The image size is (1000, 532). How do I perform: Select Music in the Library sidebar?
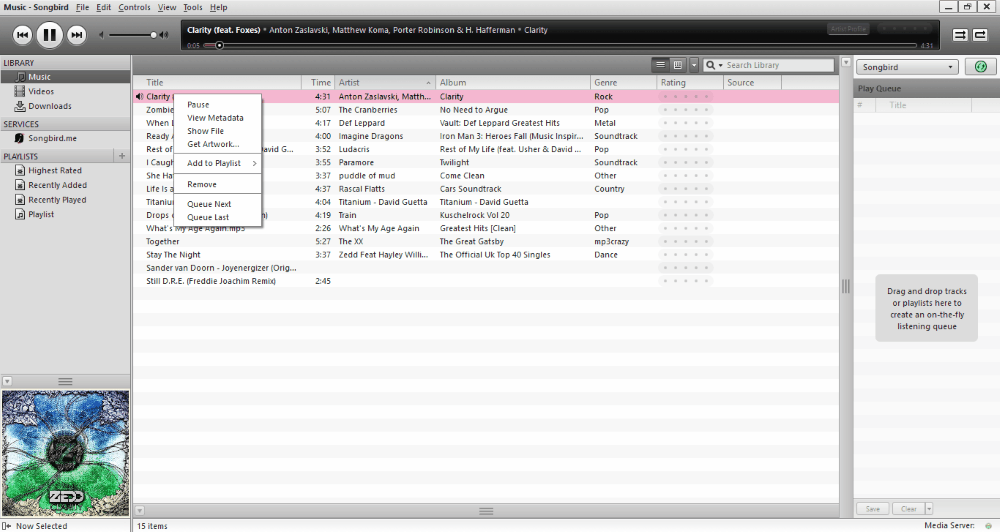coord(65,77)
